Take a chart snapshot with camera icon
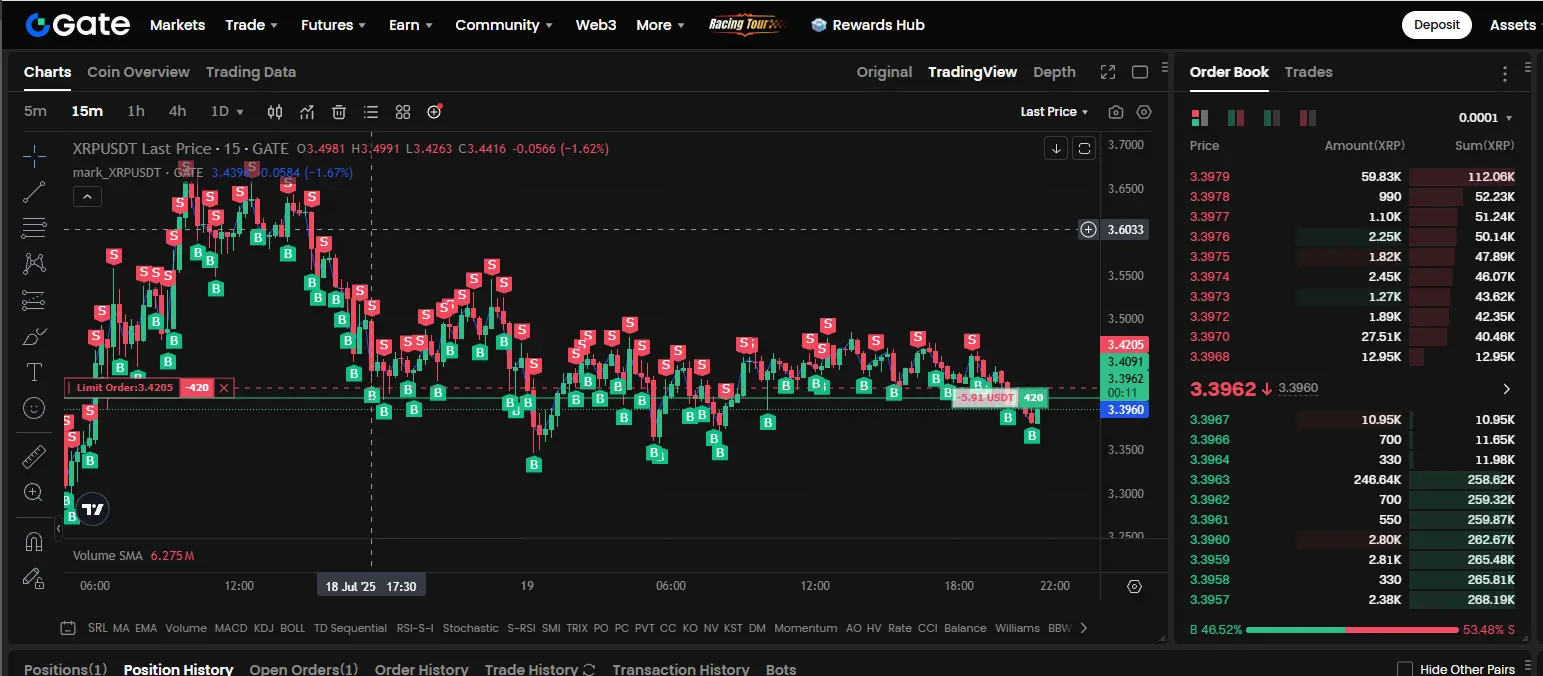 click(x=1116, y=112)
